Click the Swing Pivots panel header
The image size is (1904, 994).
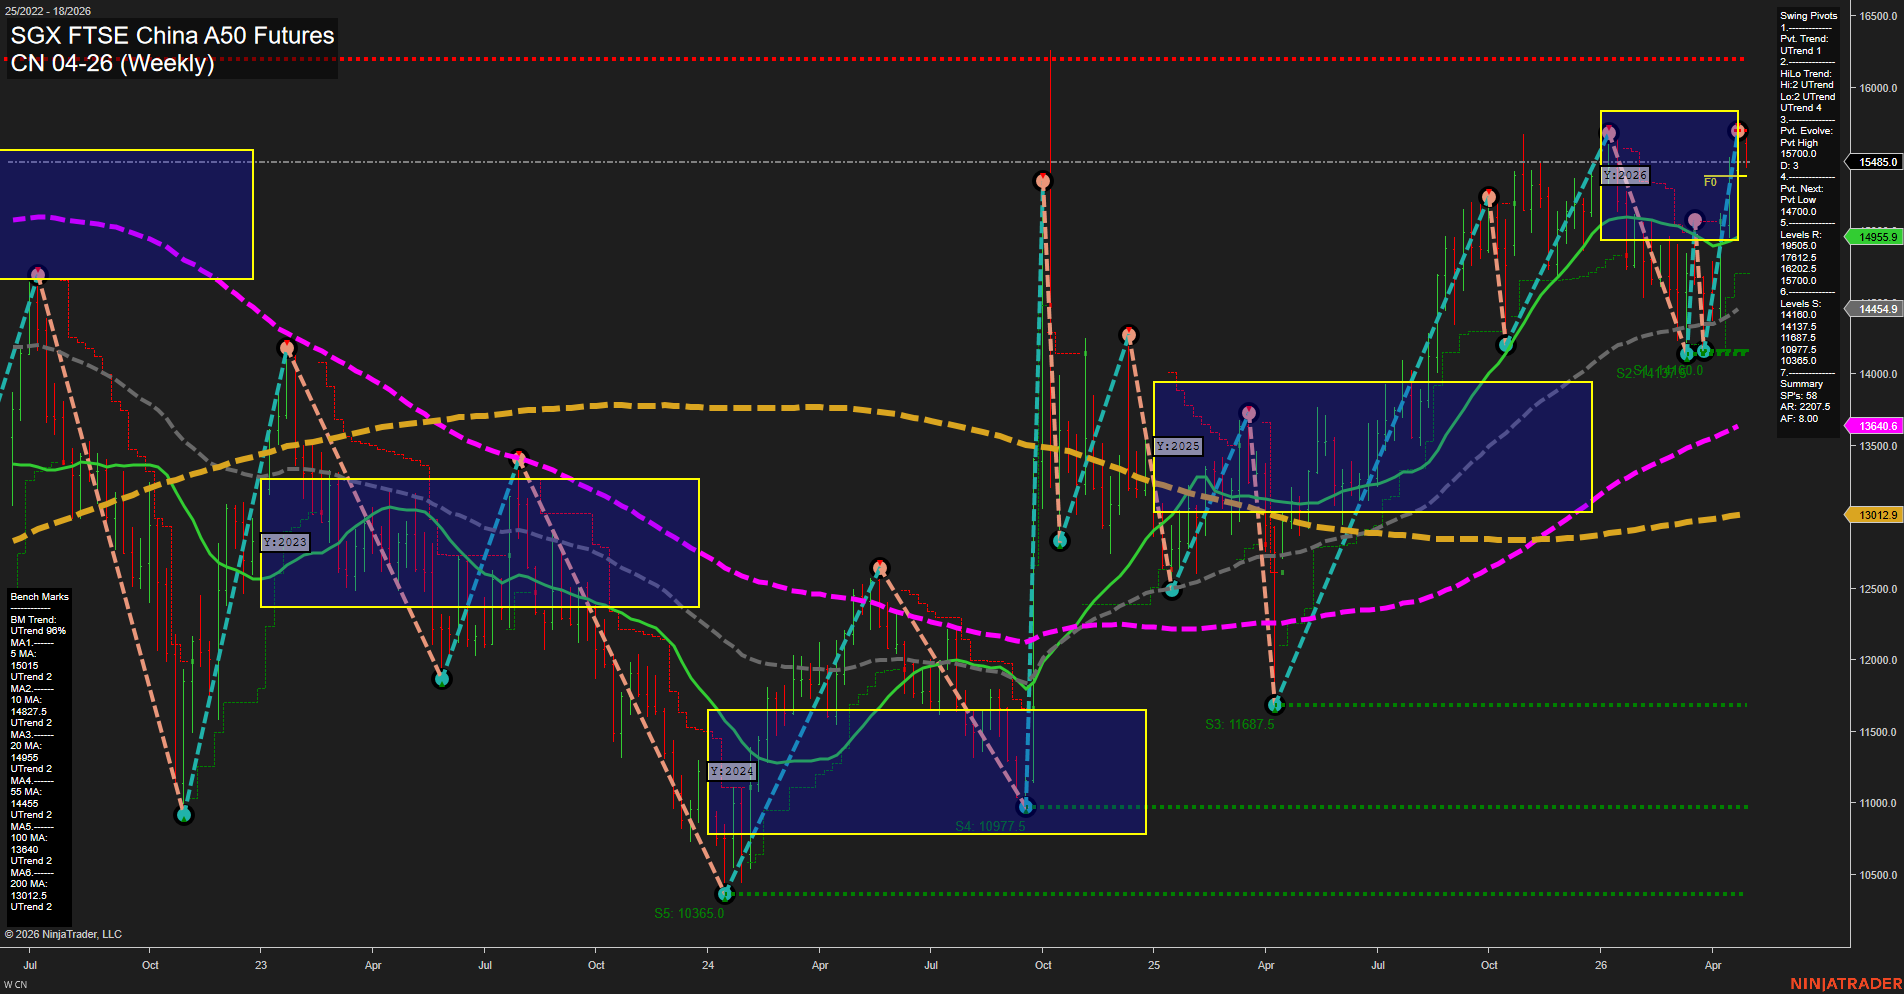coord(1807,16)
